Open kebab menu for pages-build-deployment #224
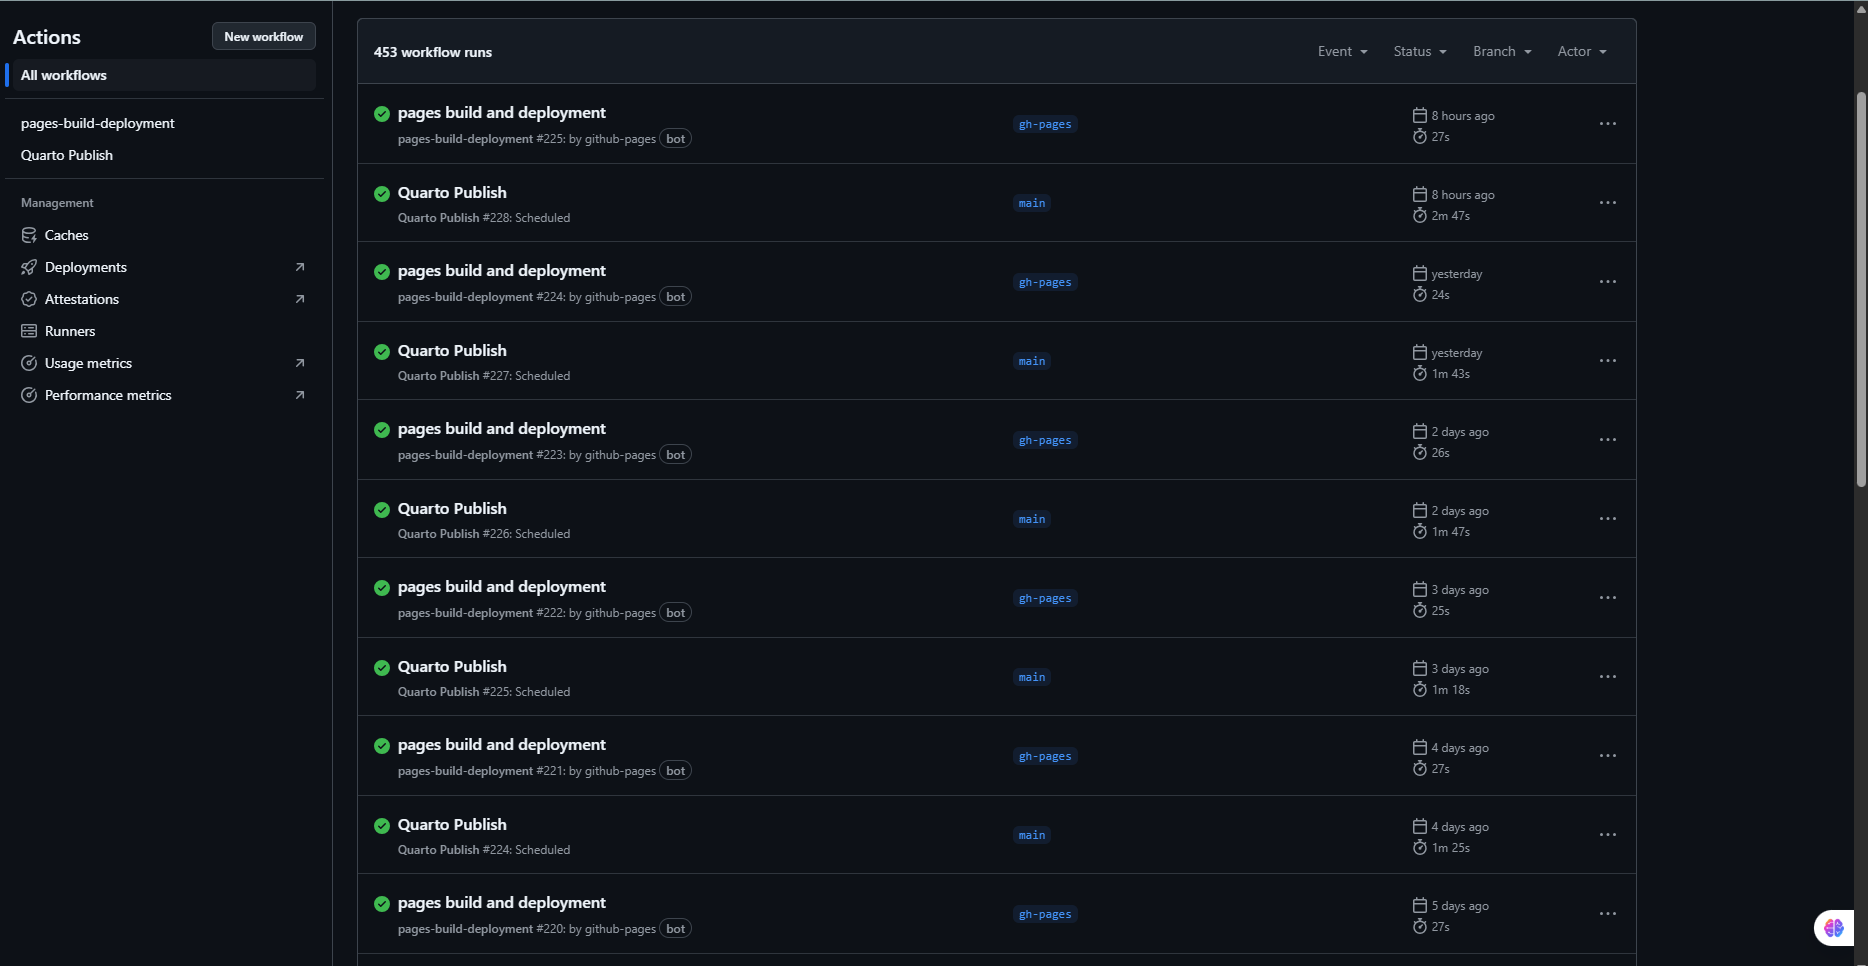This screenshot has width=1868, height=966. (1607, 282)
